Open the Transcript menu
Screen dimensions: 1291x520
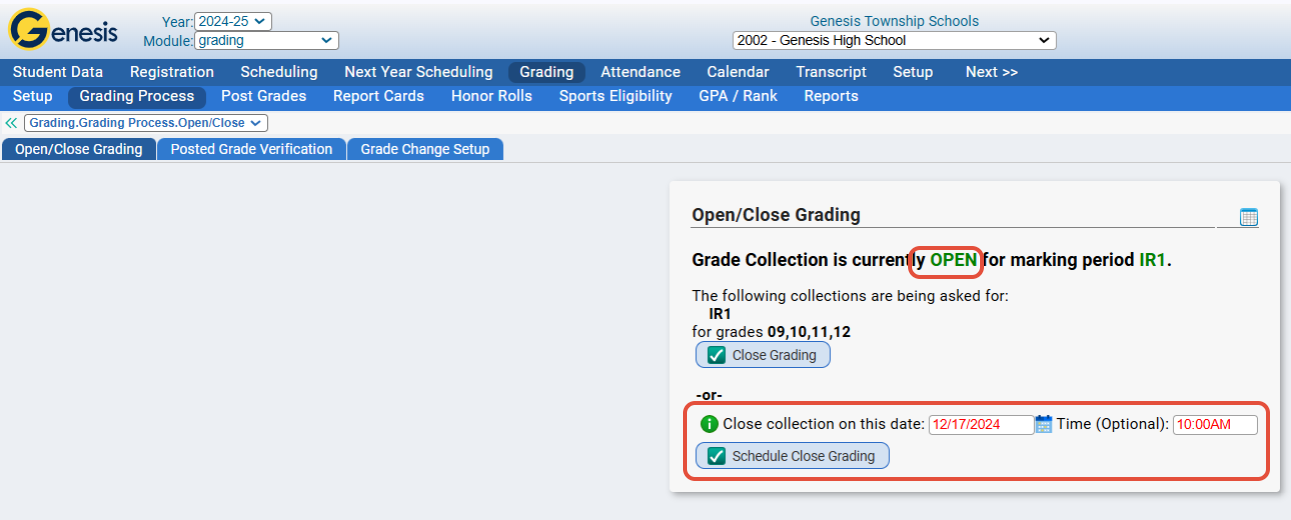coord(831,72)
